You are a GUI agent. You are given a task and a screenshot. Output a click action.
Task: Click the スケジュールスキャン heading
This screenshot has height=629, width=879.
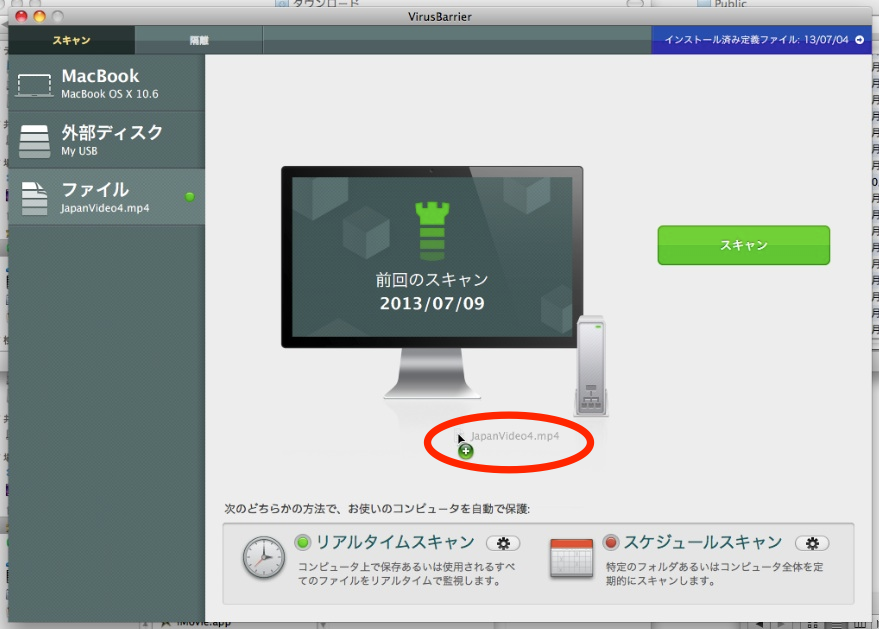point(702,542)
